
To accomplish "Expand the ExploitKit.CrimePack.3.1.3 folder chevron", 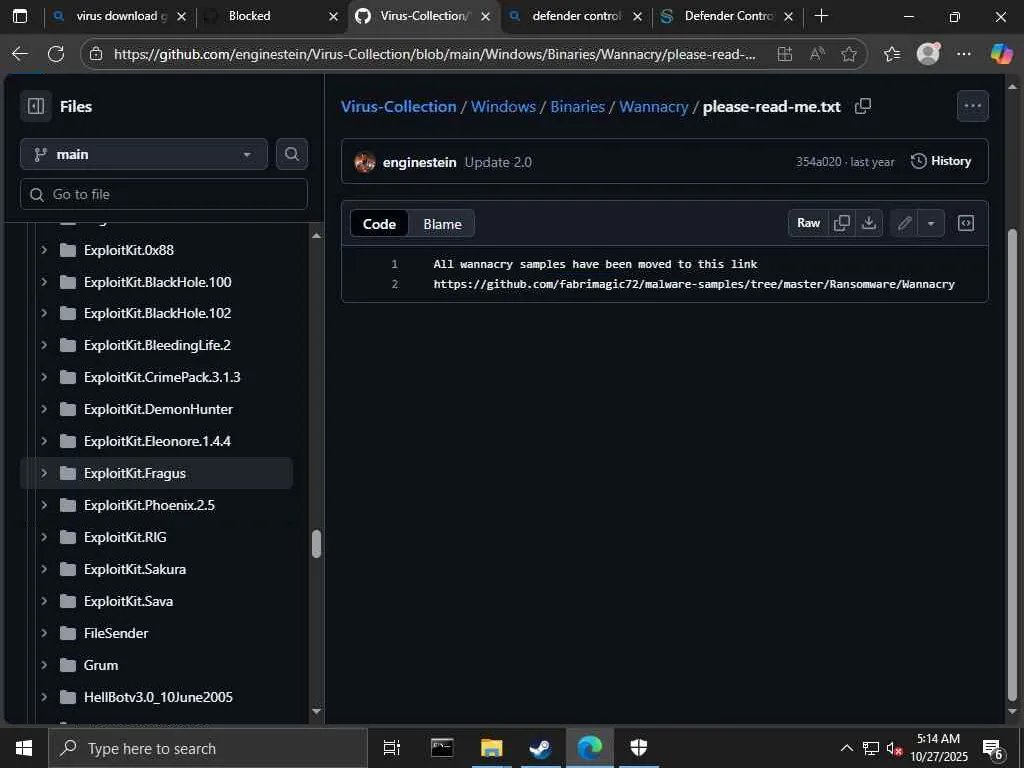I will click(x=44, y=377).
